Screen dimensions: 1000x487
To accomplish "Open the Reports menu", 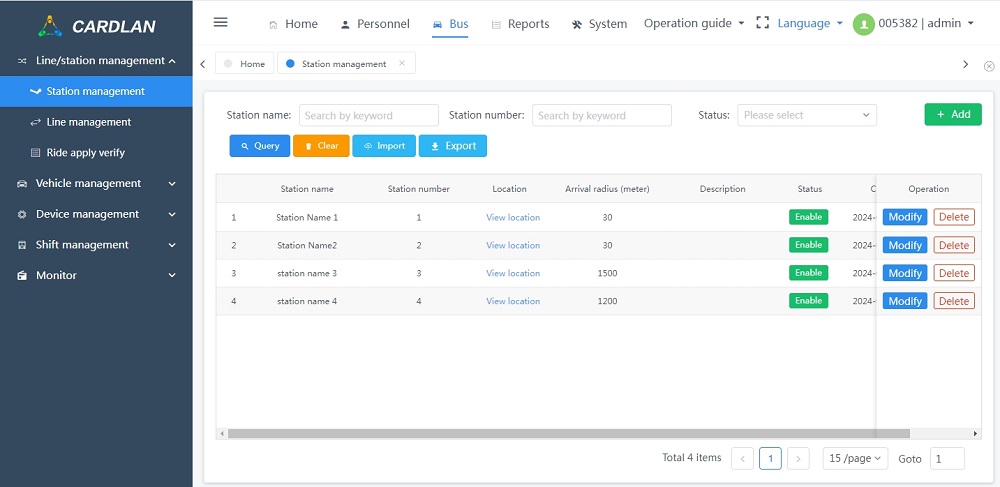I will [x=520, y=24].
